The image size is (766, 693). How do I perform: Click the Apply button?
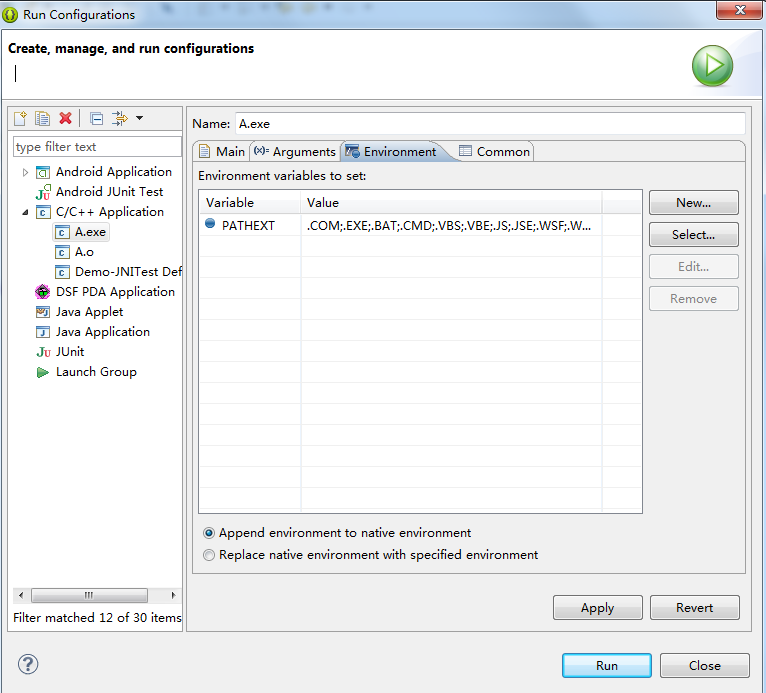[x=597, y=608]
